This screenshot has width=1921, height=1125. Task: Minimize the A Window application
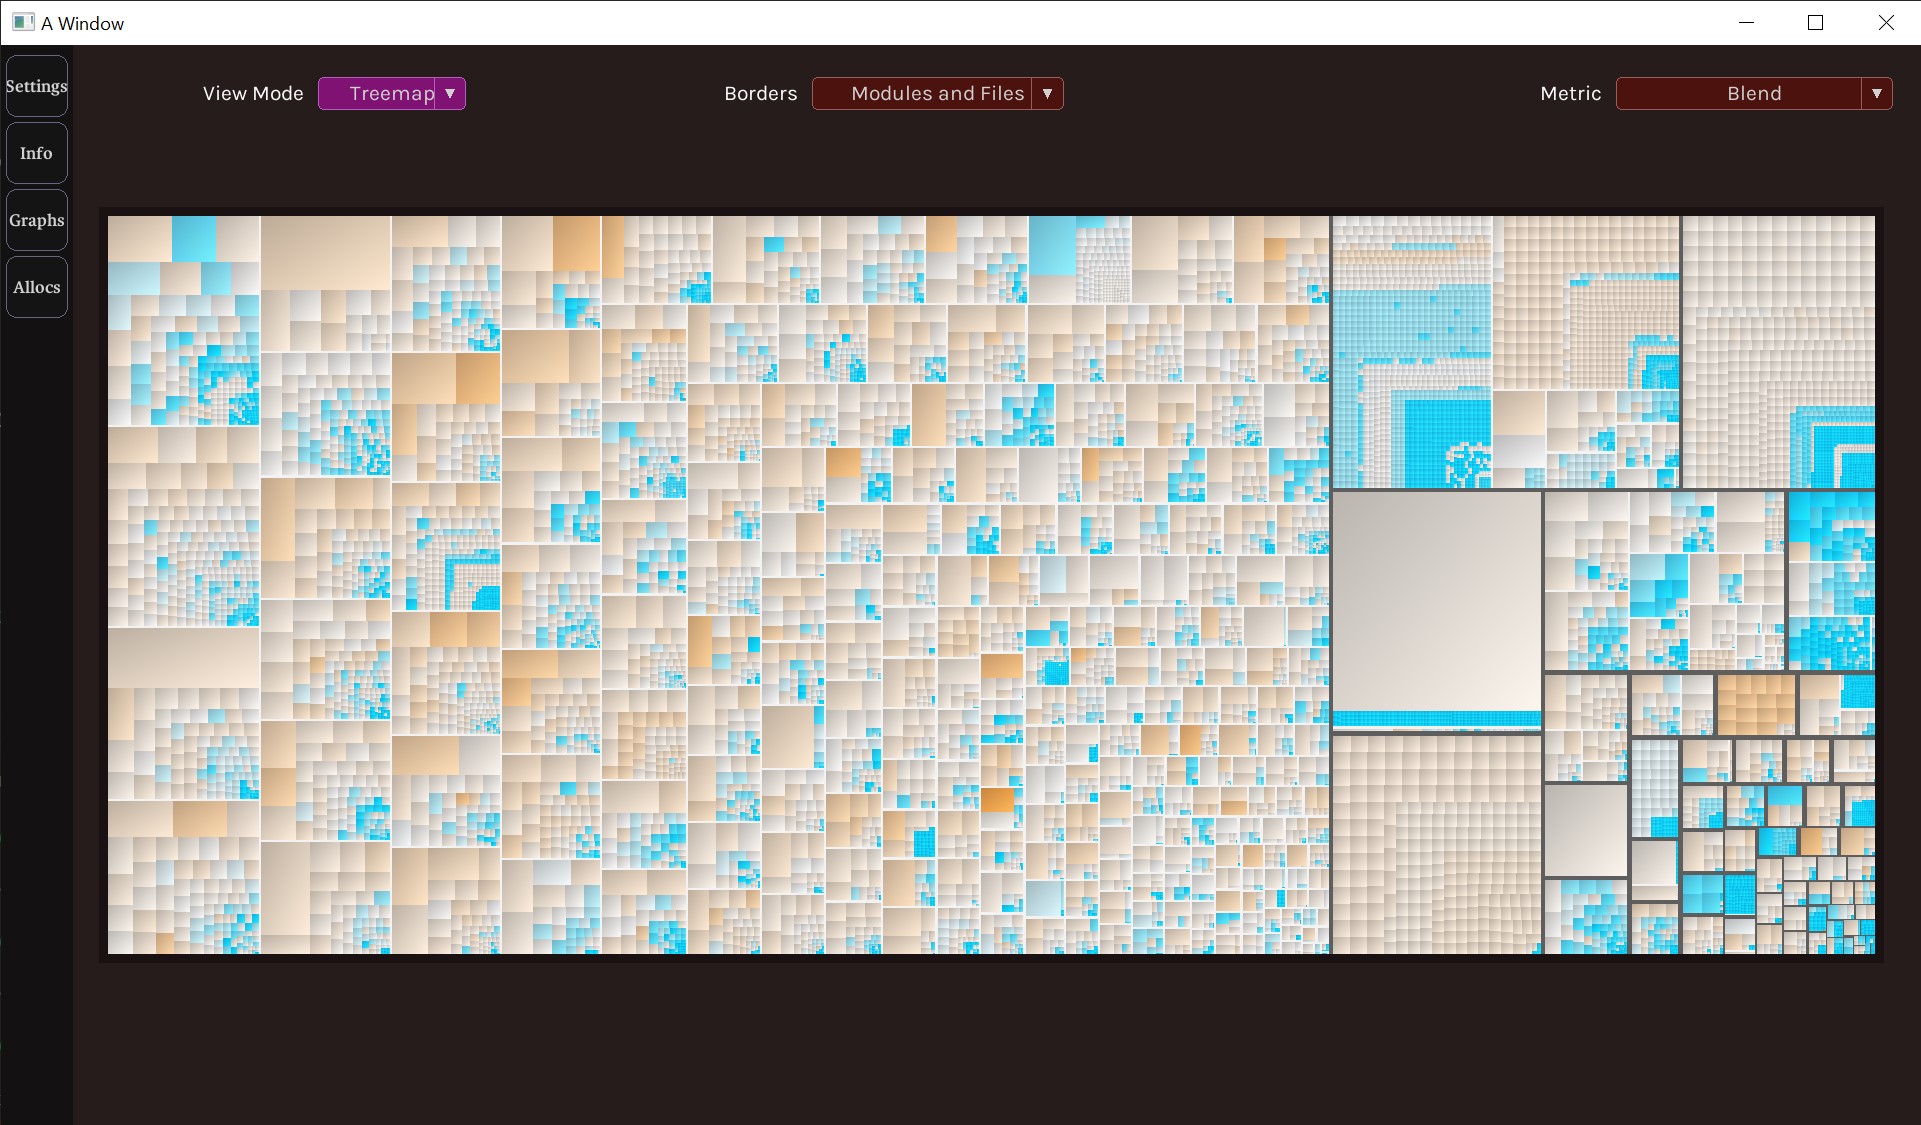[x=1746, y=23]
